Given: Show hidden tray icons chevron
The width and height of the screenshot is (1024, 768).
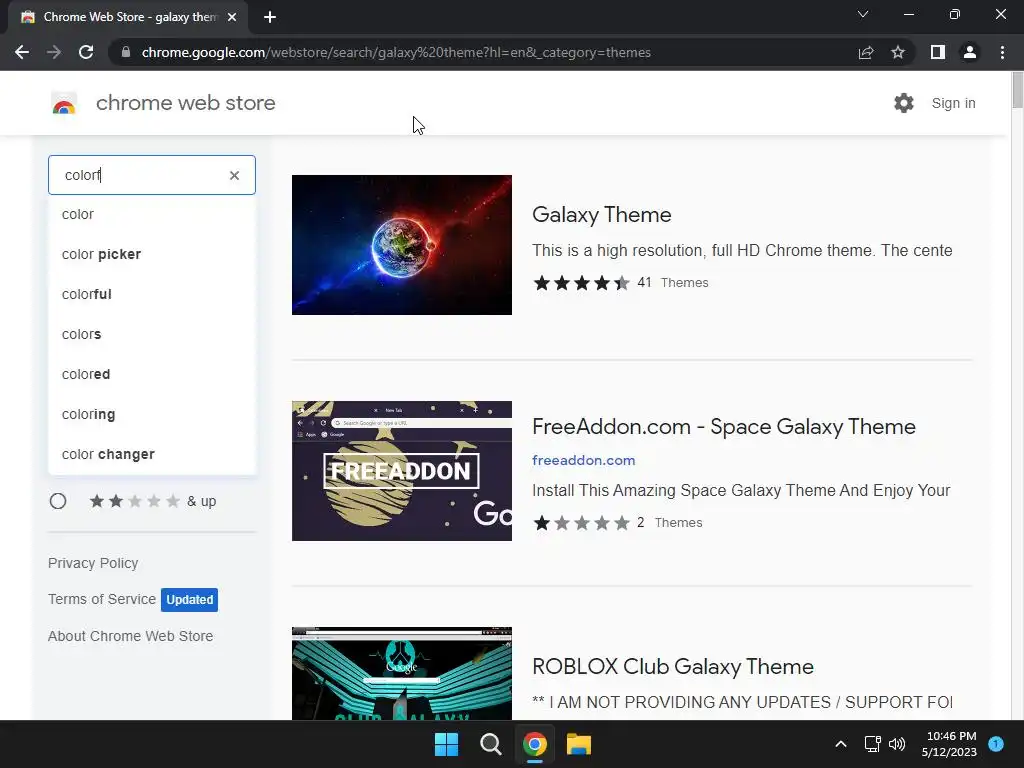Looking at the screenshot, I should tap(841, 744).
